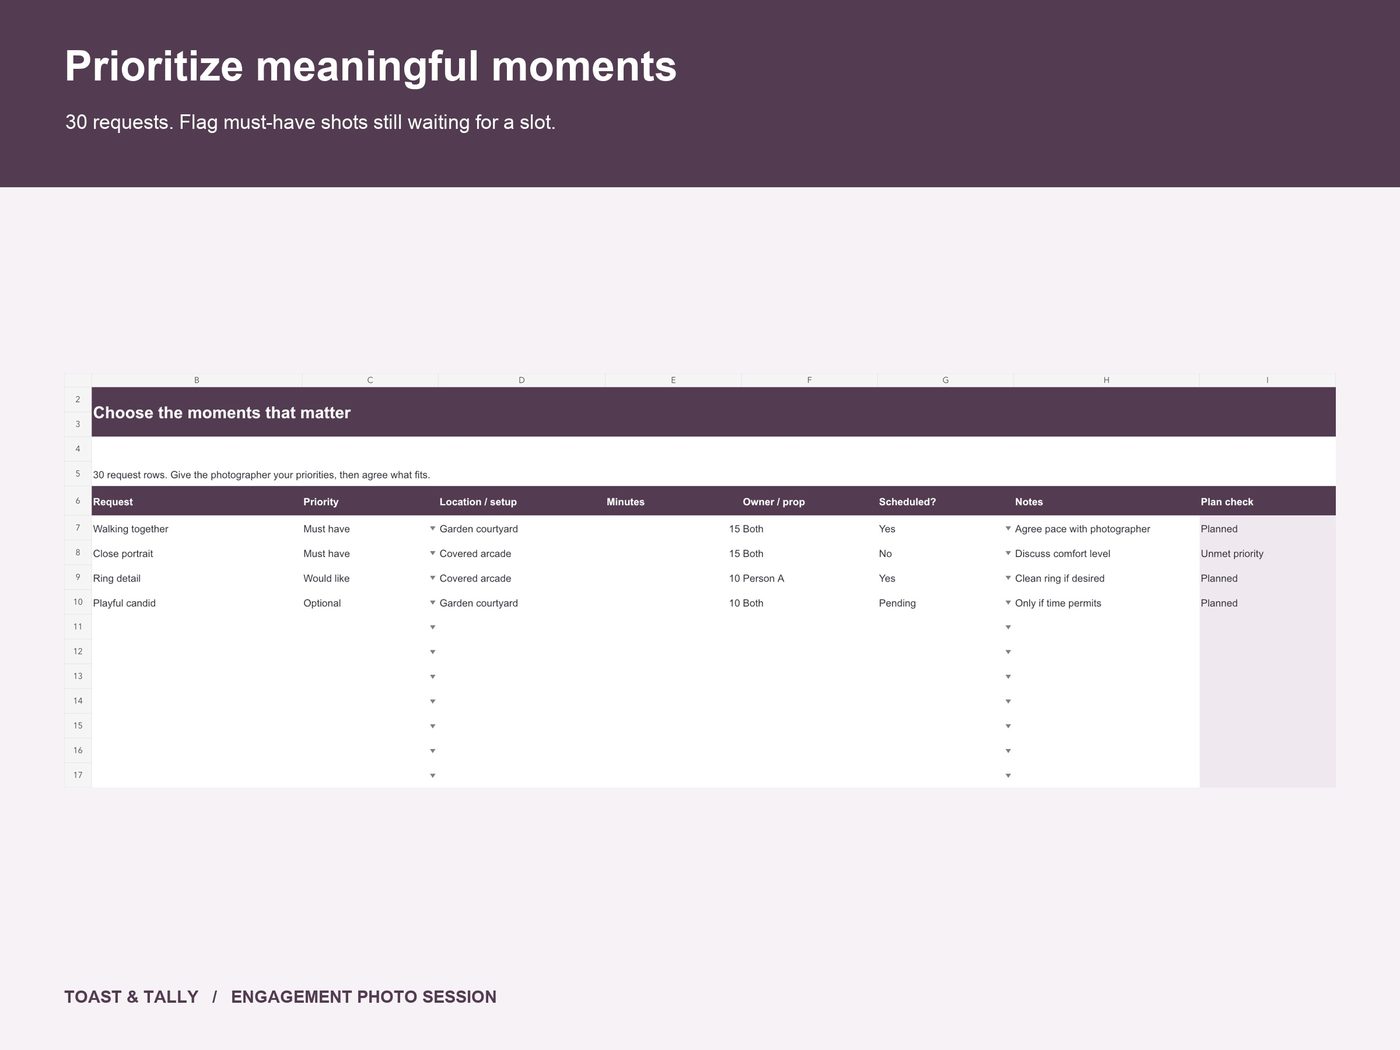The height and width of the screenshot is (1050, 1400).
Task: Select column D header
Action: (522, 380)
